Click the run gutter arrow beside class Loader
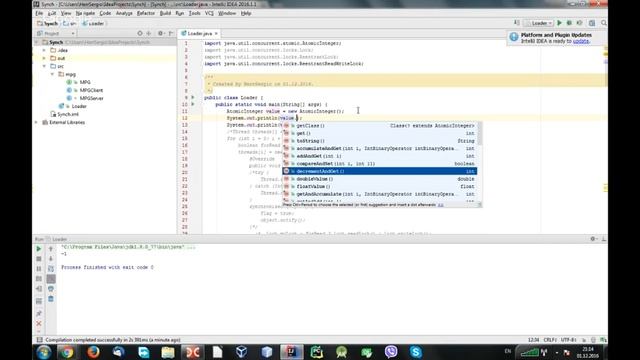This screenshot has height=360, width=640. click(193, 98)
